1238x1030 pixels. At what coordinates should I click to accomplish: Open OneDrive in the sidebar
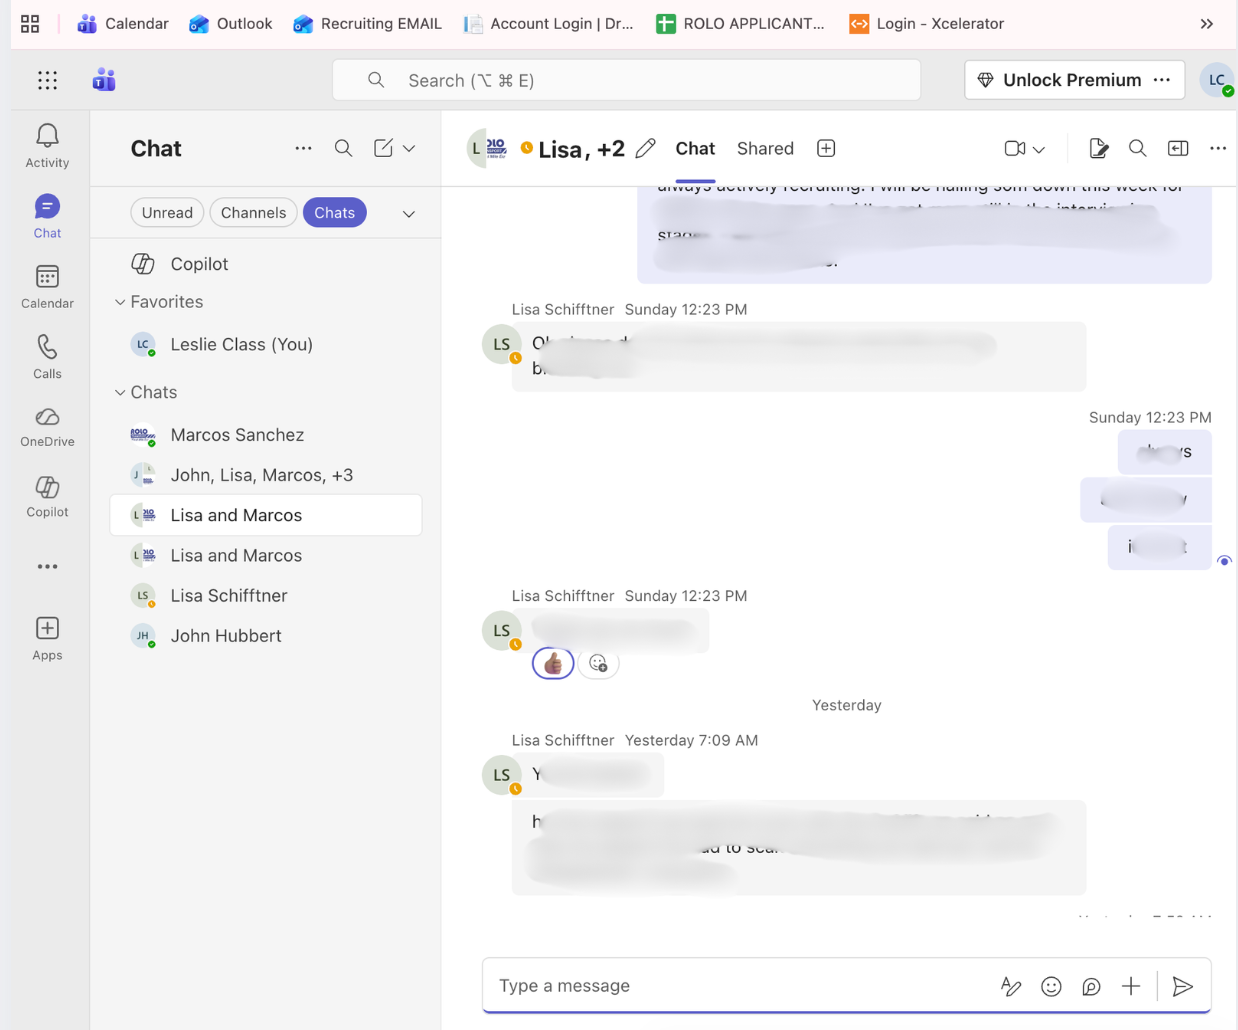(47, 426)
